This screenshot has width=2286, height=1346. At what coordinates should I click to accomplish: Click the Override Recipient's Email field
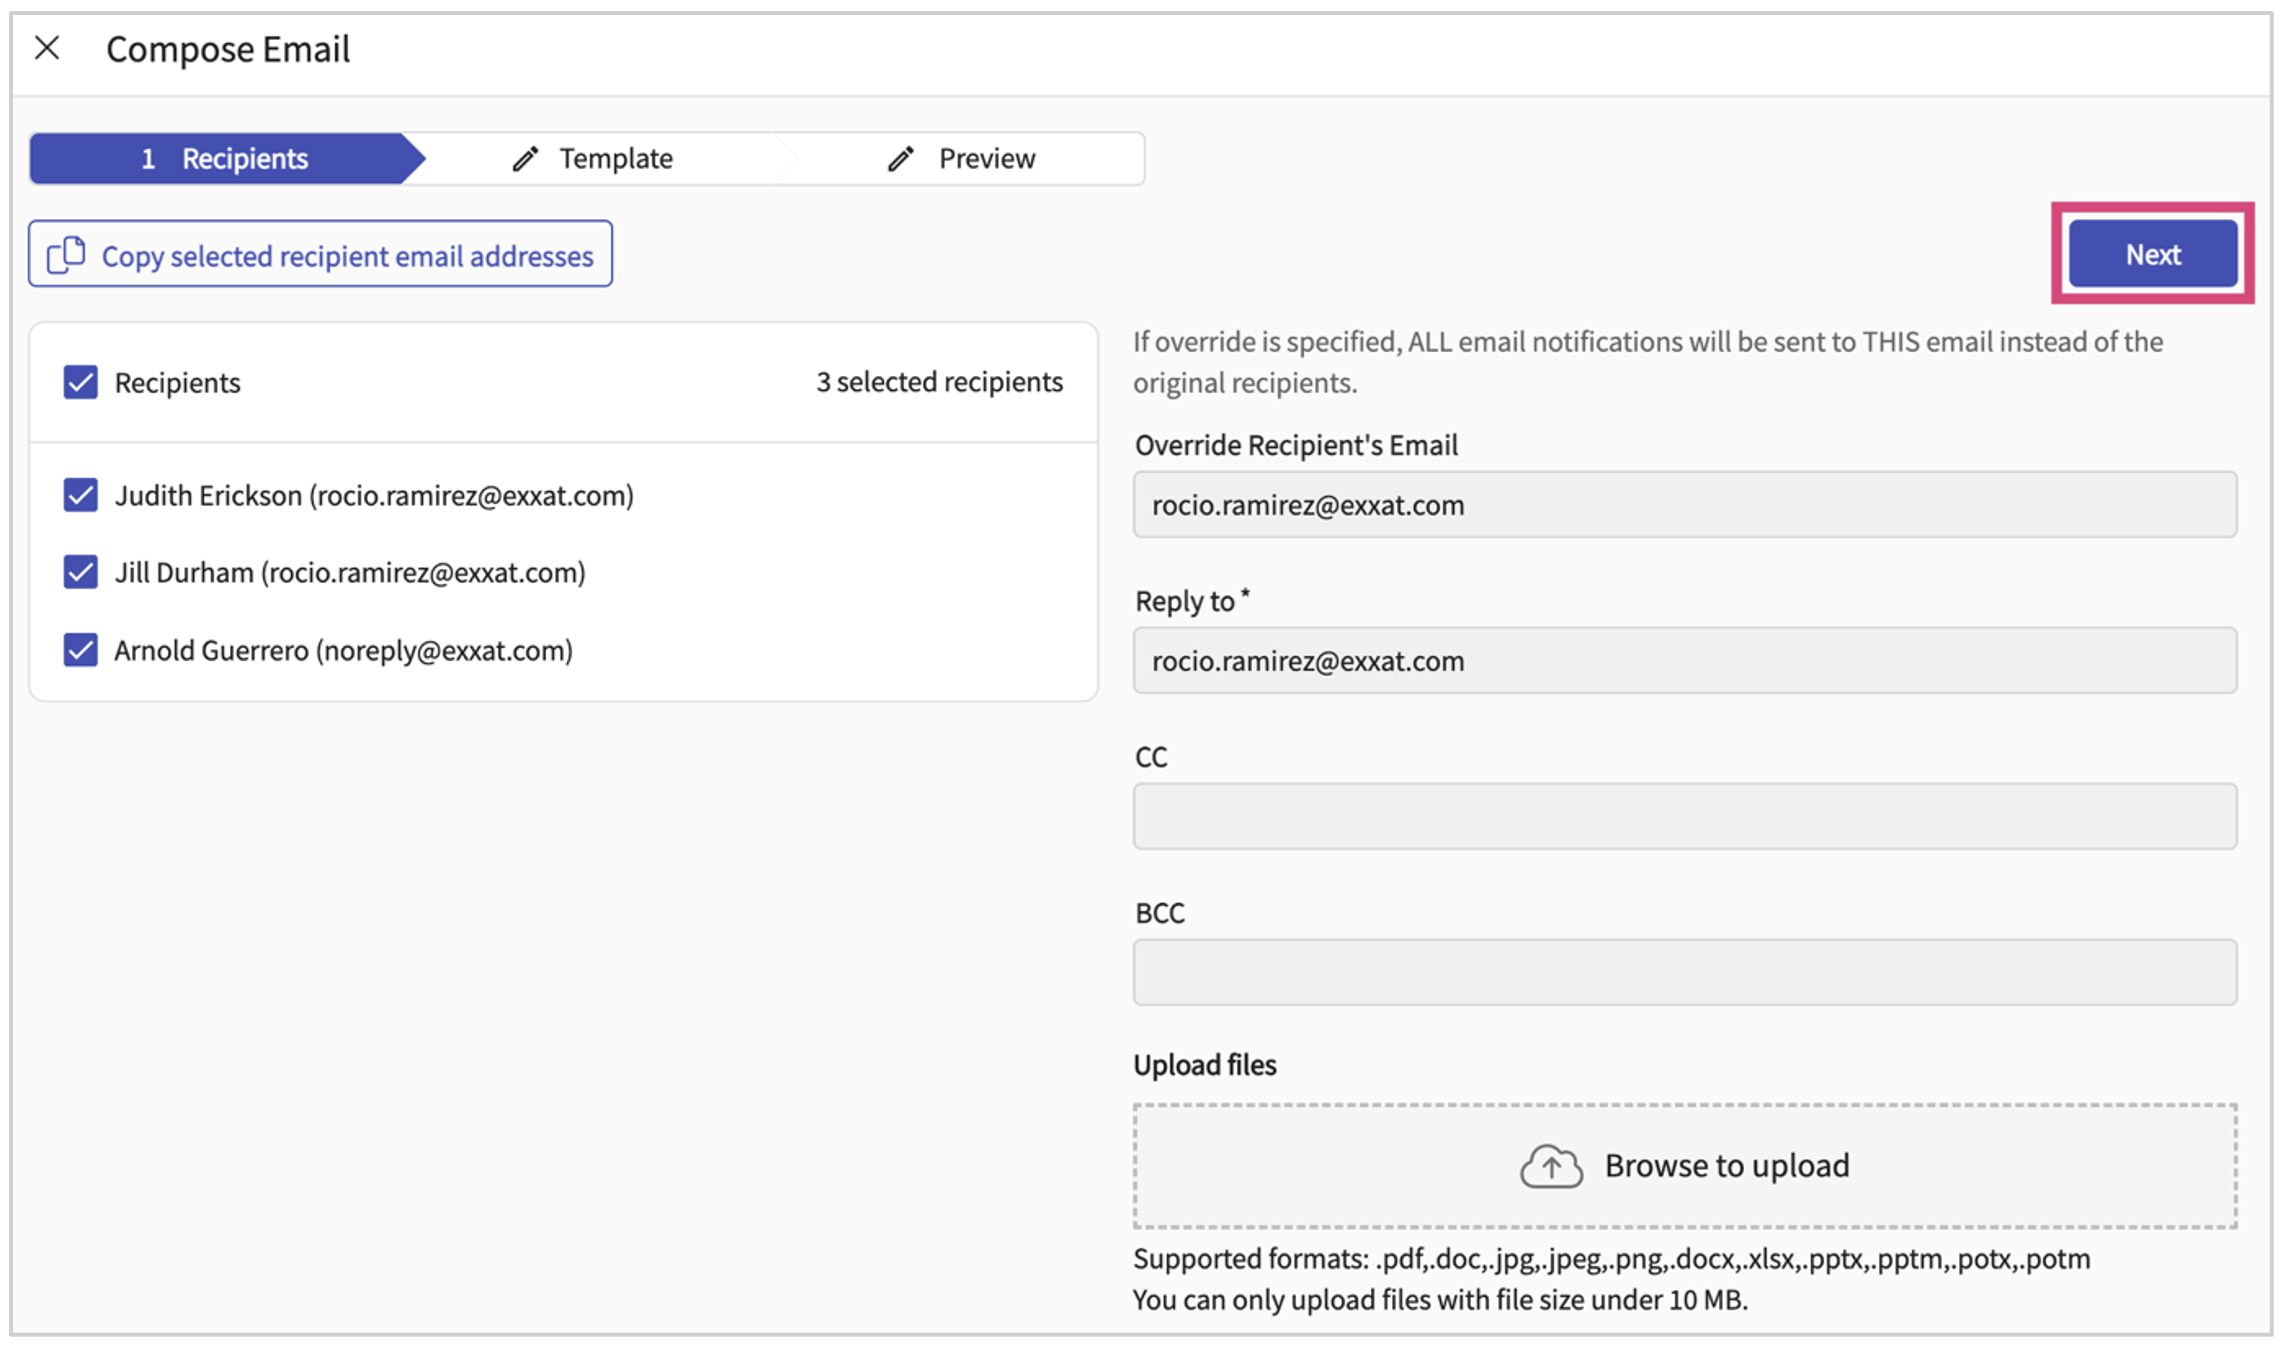pyautogui.click(x=1684, y=505)
